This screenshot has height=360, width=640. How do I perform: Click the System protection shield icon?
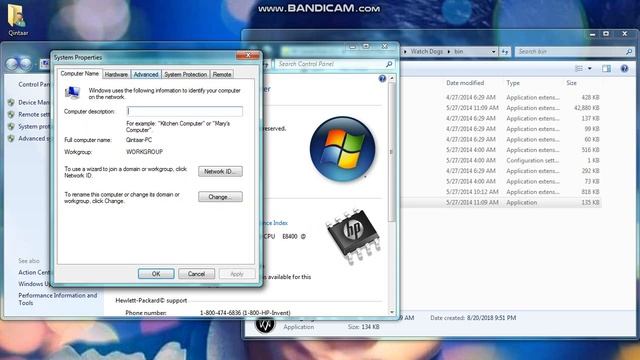point(11,127)
